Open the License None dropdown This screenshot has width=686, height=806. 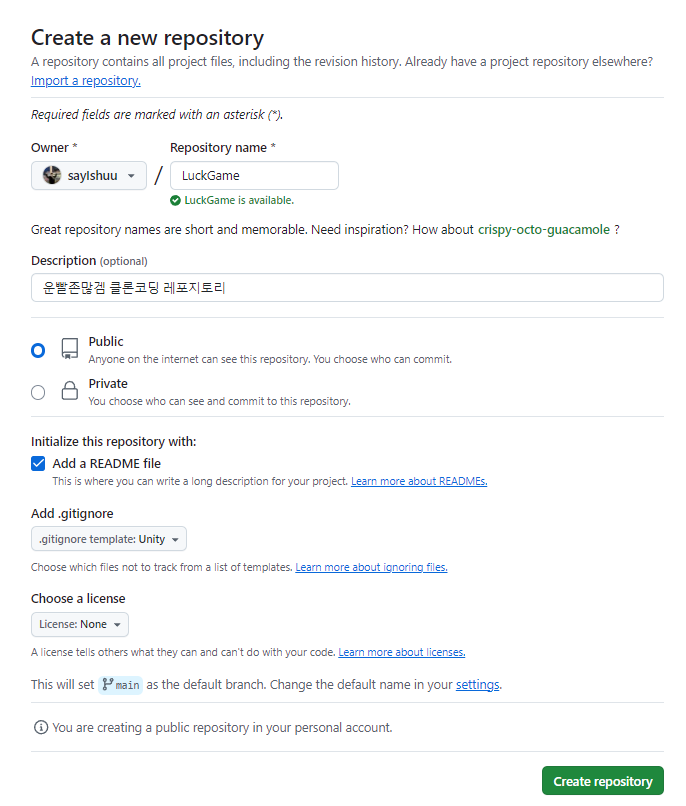point(80,625)
